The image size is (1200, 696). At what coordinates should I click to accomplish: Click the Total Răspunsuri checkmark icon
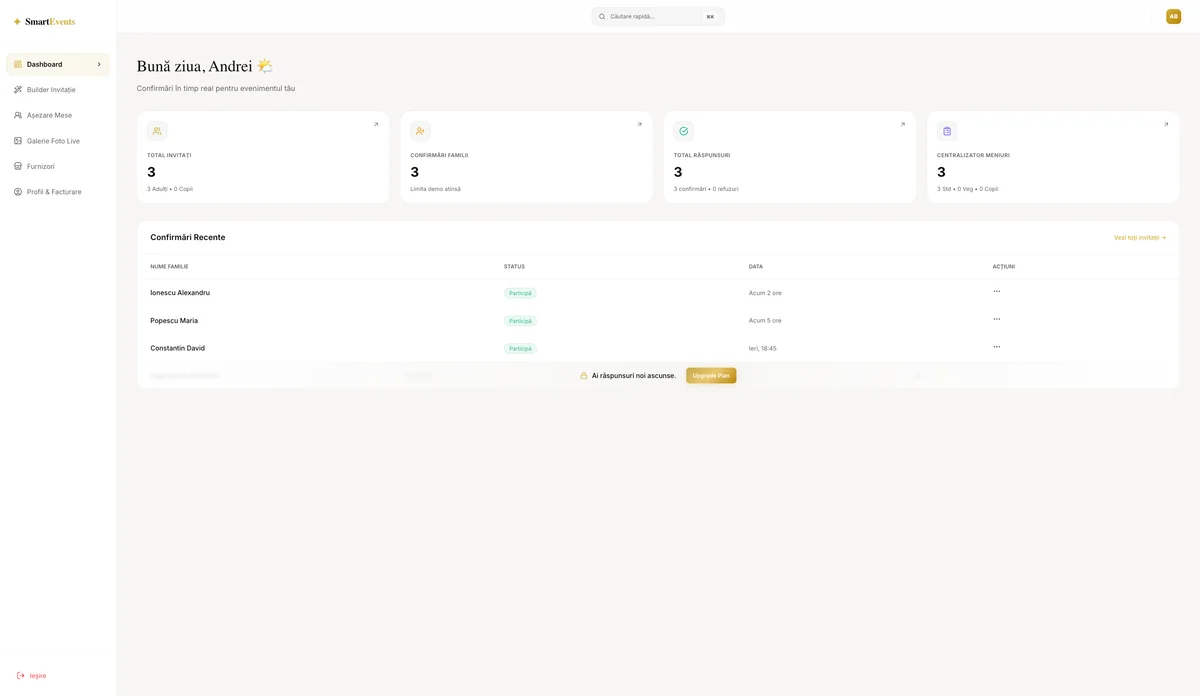tap(684, 131)
